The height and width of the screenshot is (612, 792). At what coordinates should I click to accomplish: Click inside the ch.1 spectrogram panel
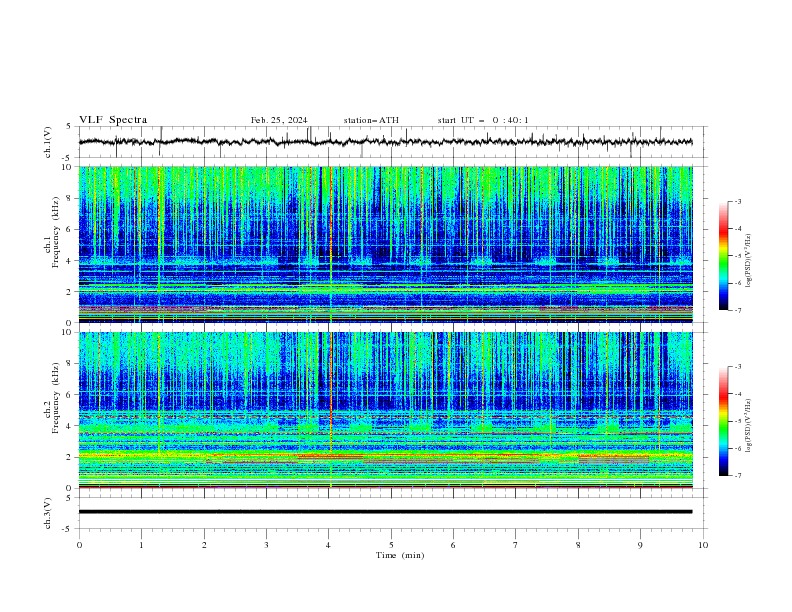385,244
